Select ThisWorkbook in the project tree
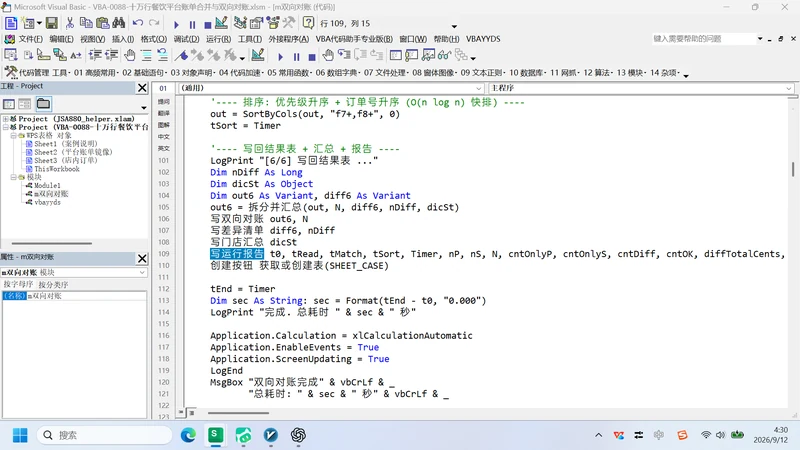 [57, 169]
